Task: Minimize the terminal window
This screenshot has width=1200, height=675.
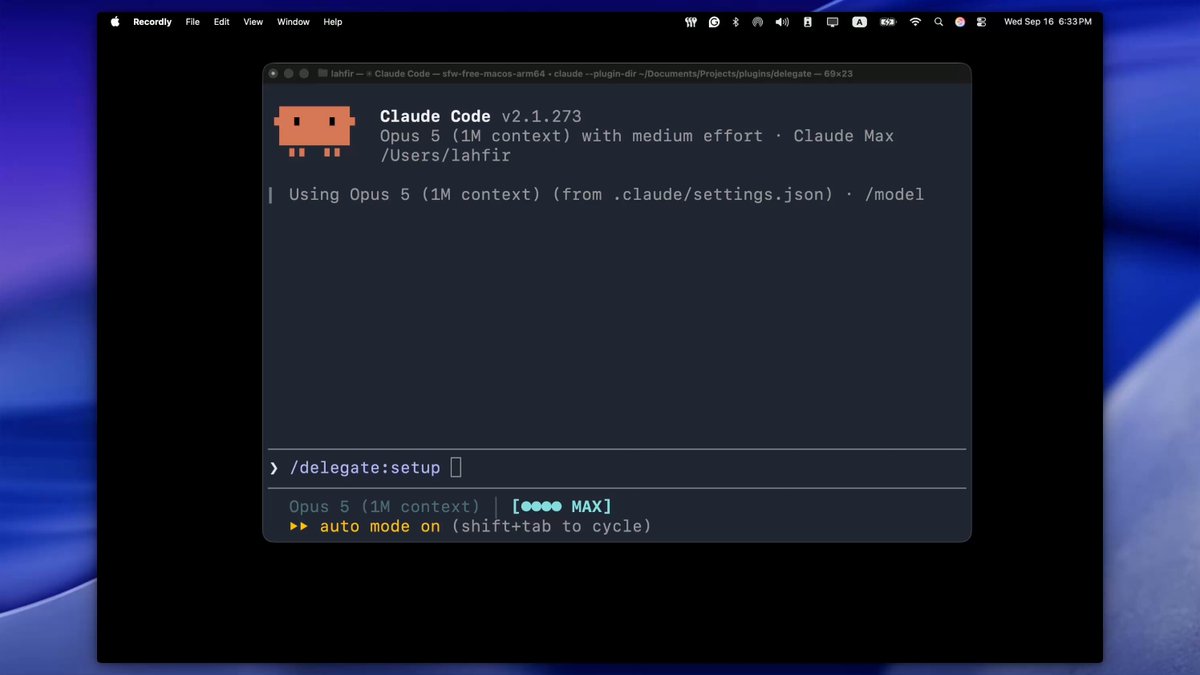Action: [x=289, y=74]
